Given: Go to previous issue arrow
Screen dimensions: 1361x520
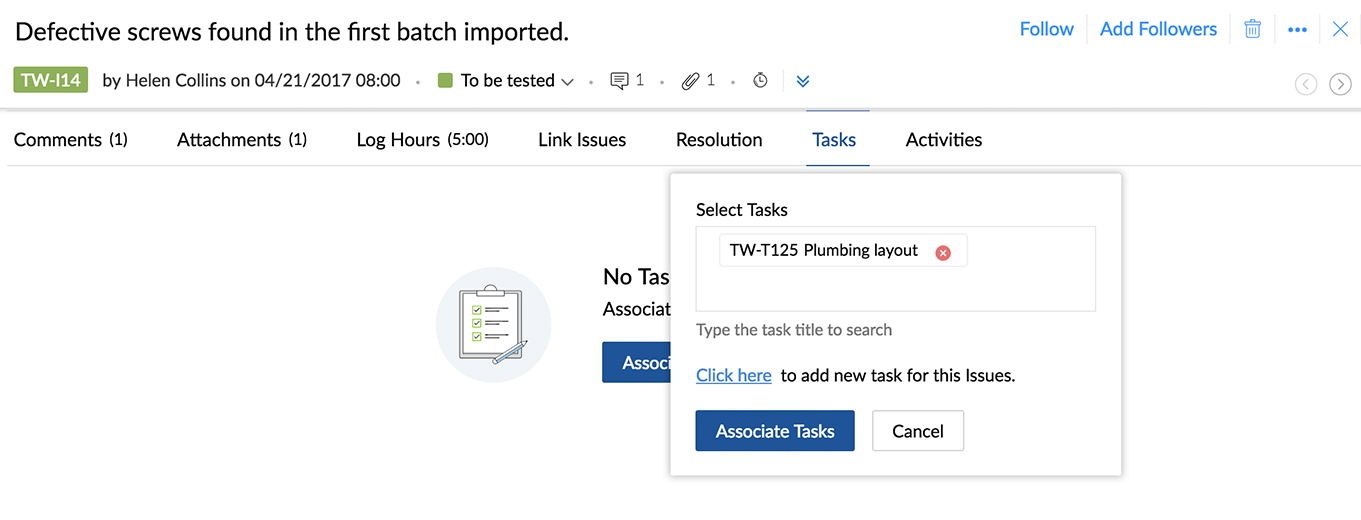Looking at the screenshot, I should [x=1306, y=84].
